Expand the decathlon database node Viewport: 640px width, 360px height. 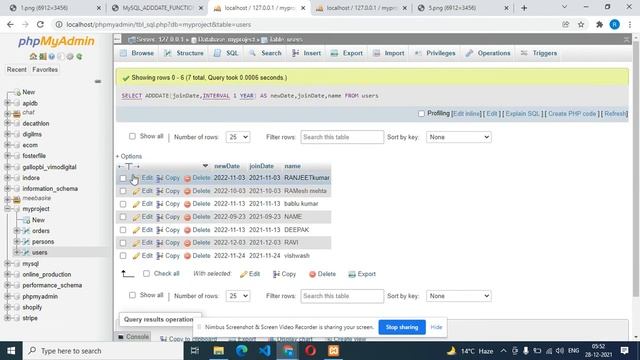(x=7, y=123)
